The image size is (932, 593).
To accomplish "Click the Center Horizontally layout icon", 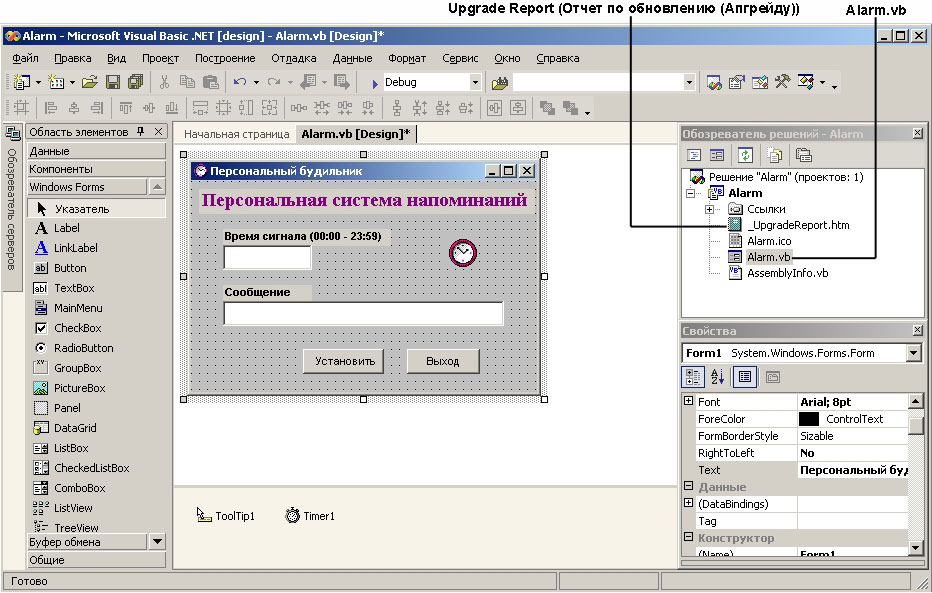I will 495,108.
